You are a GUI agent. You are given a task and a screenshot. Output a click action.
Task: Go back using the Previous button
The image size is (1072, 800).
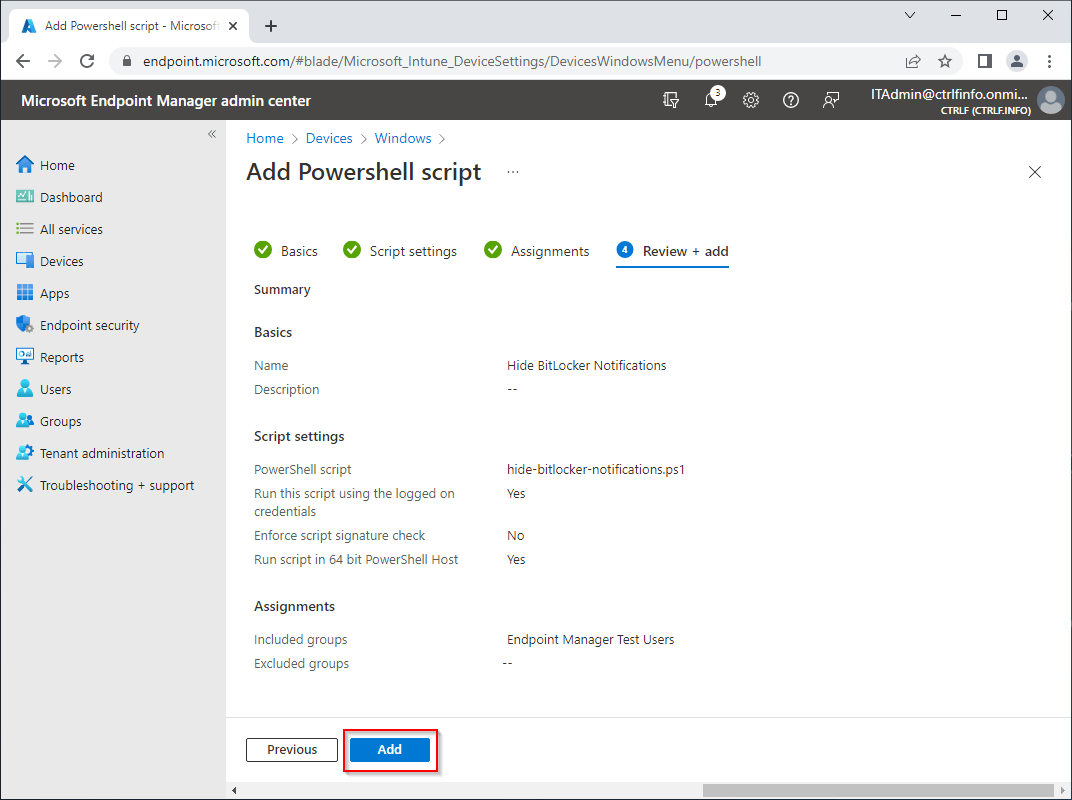(x=291, y=749)
